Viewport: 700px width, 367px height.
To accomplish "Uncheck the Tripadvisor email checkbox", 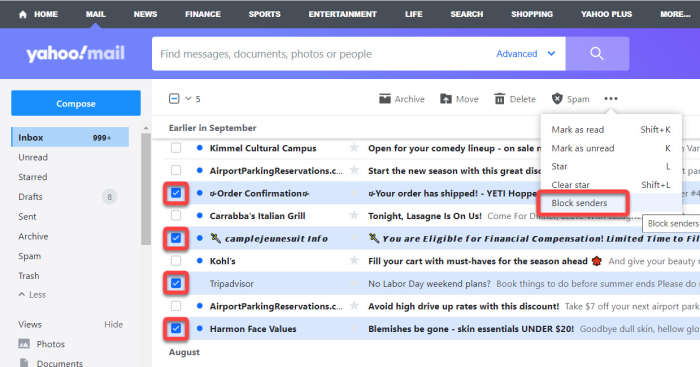I will click(x=176, y=283).
